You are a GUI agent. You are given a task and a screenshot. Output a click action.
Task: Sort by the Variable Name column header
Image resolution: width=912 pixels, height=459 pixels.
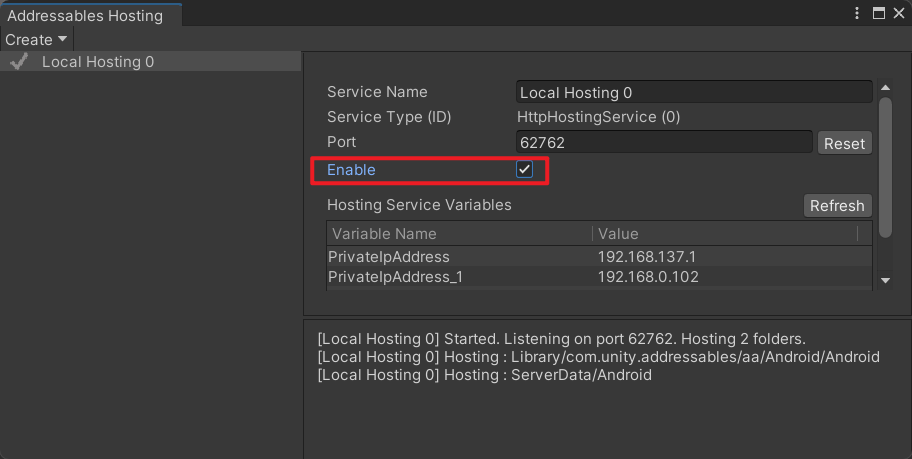tap(459, 234)
